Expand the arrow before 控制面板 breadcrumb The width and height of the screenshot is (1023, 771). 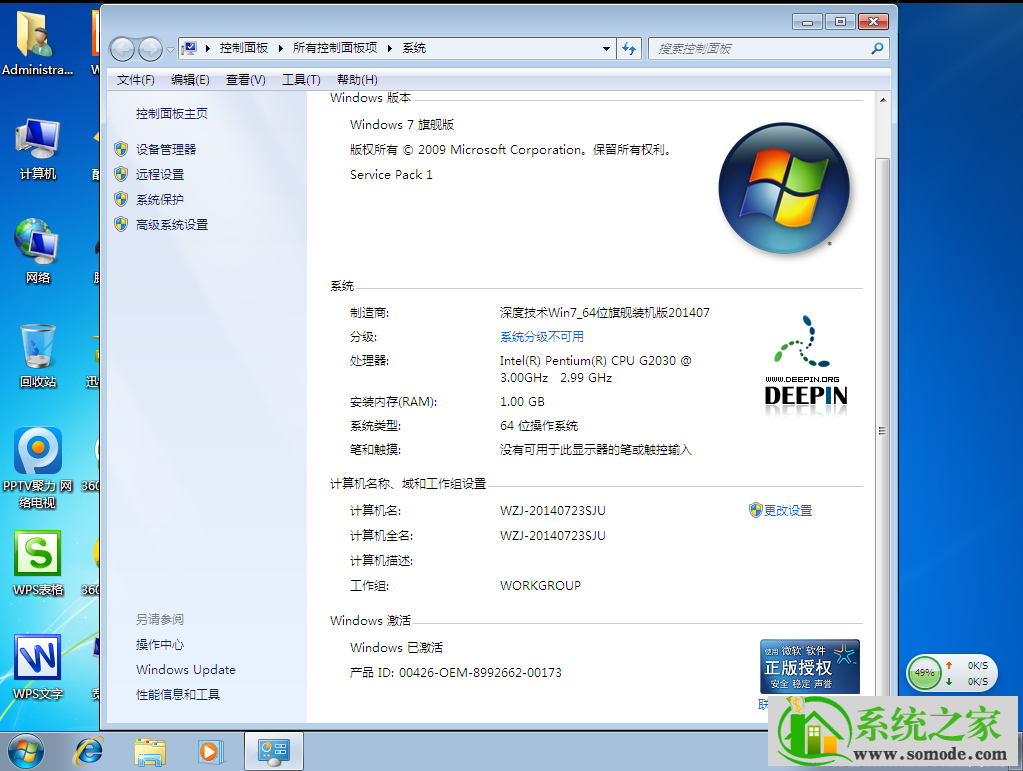pyautogui.click(x=207, y=48)
